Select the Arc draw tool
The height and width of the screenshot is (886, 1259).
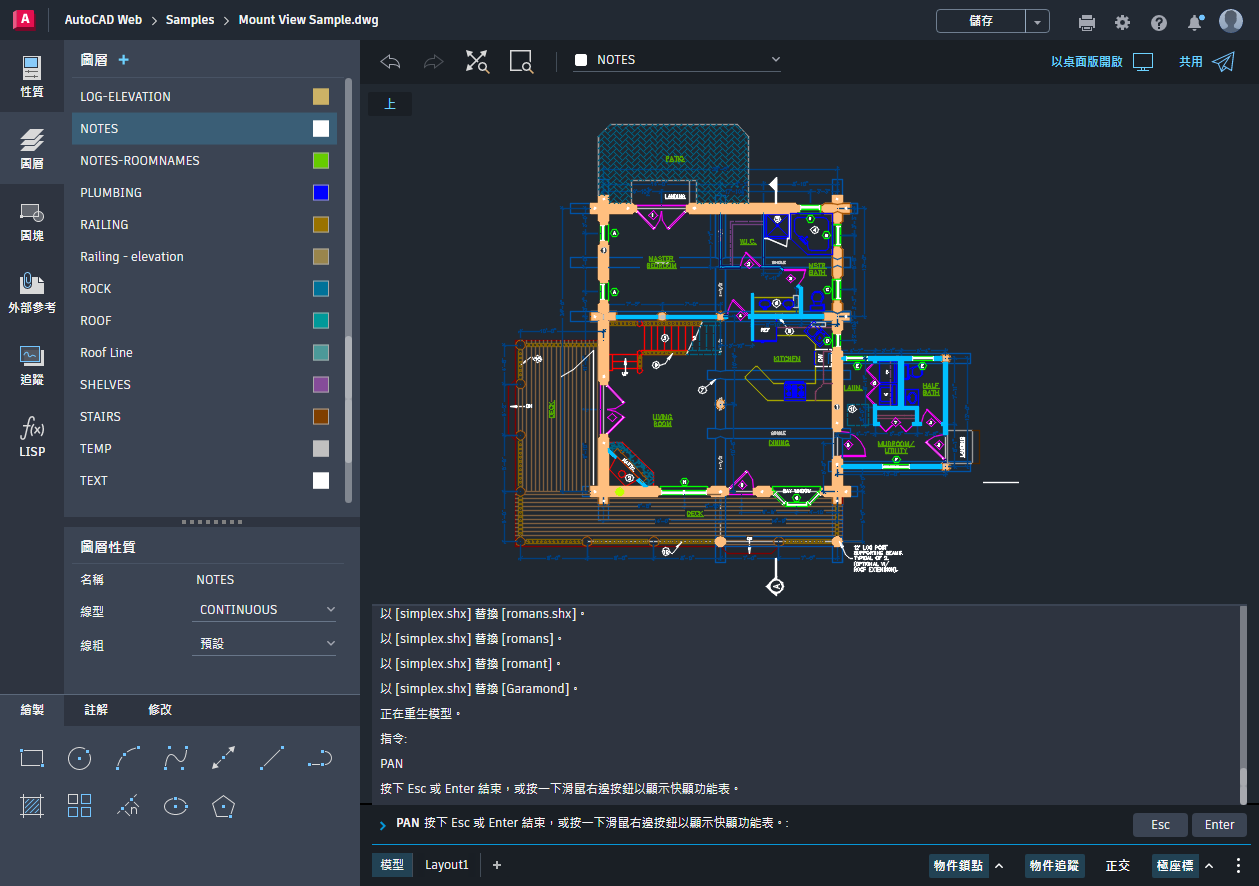point(128,758)
